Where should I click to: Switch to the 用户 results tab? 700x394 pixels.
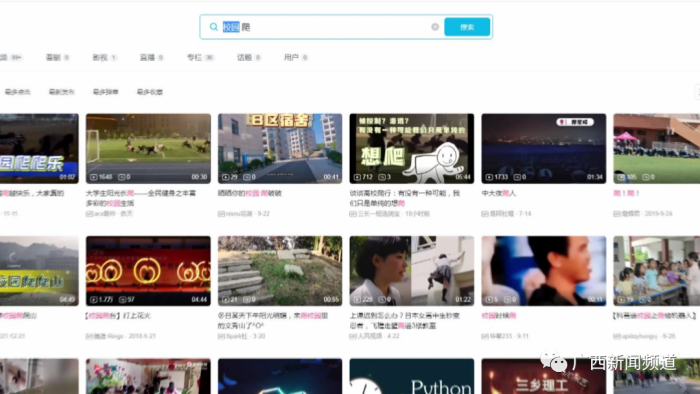[x=296, y=57]
